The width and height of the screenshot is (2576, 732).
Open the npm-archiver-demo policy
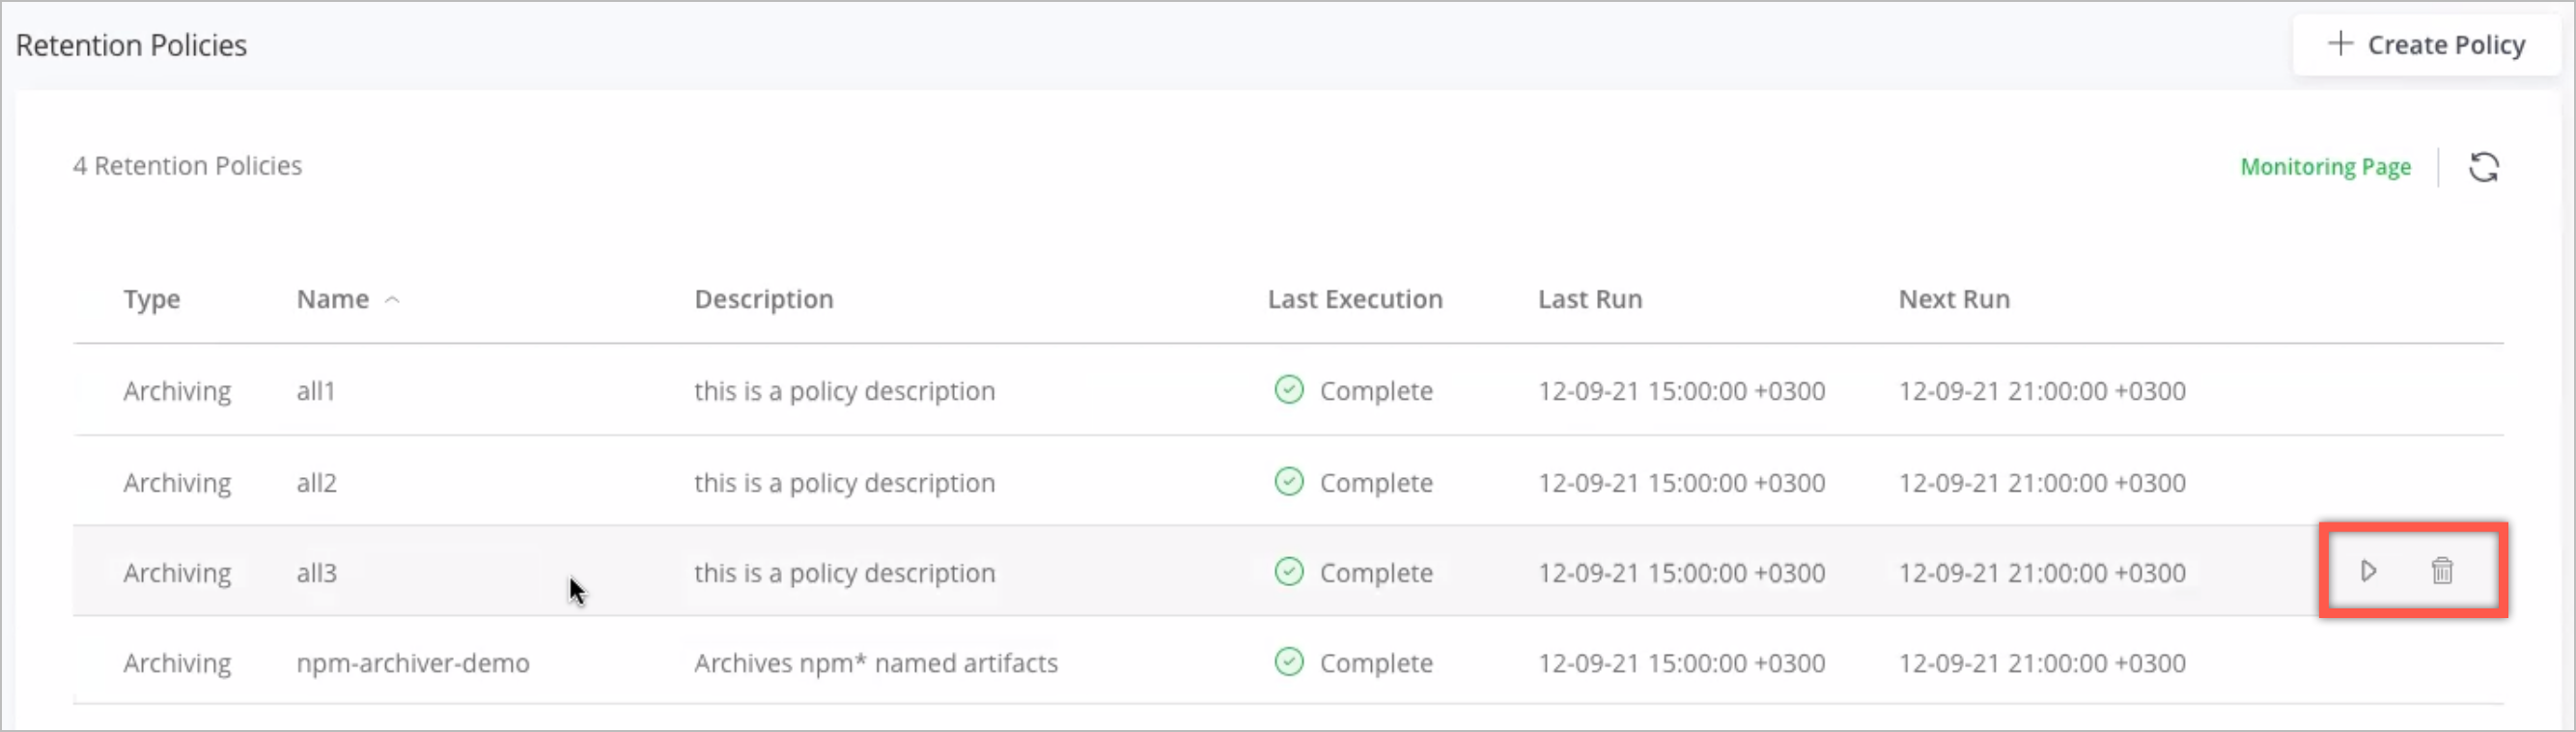(1288, 662)
